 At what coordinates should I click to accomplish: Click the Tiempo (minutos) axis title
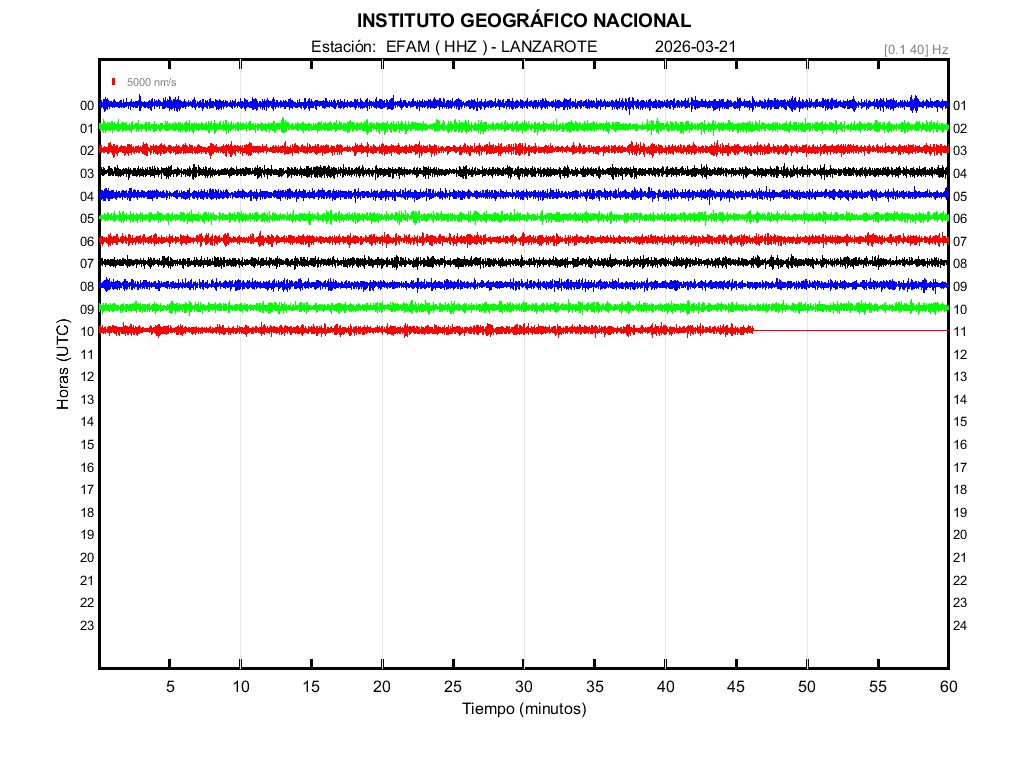click(x=523, y=709)
